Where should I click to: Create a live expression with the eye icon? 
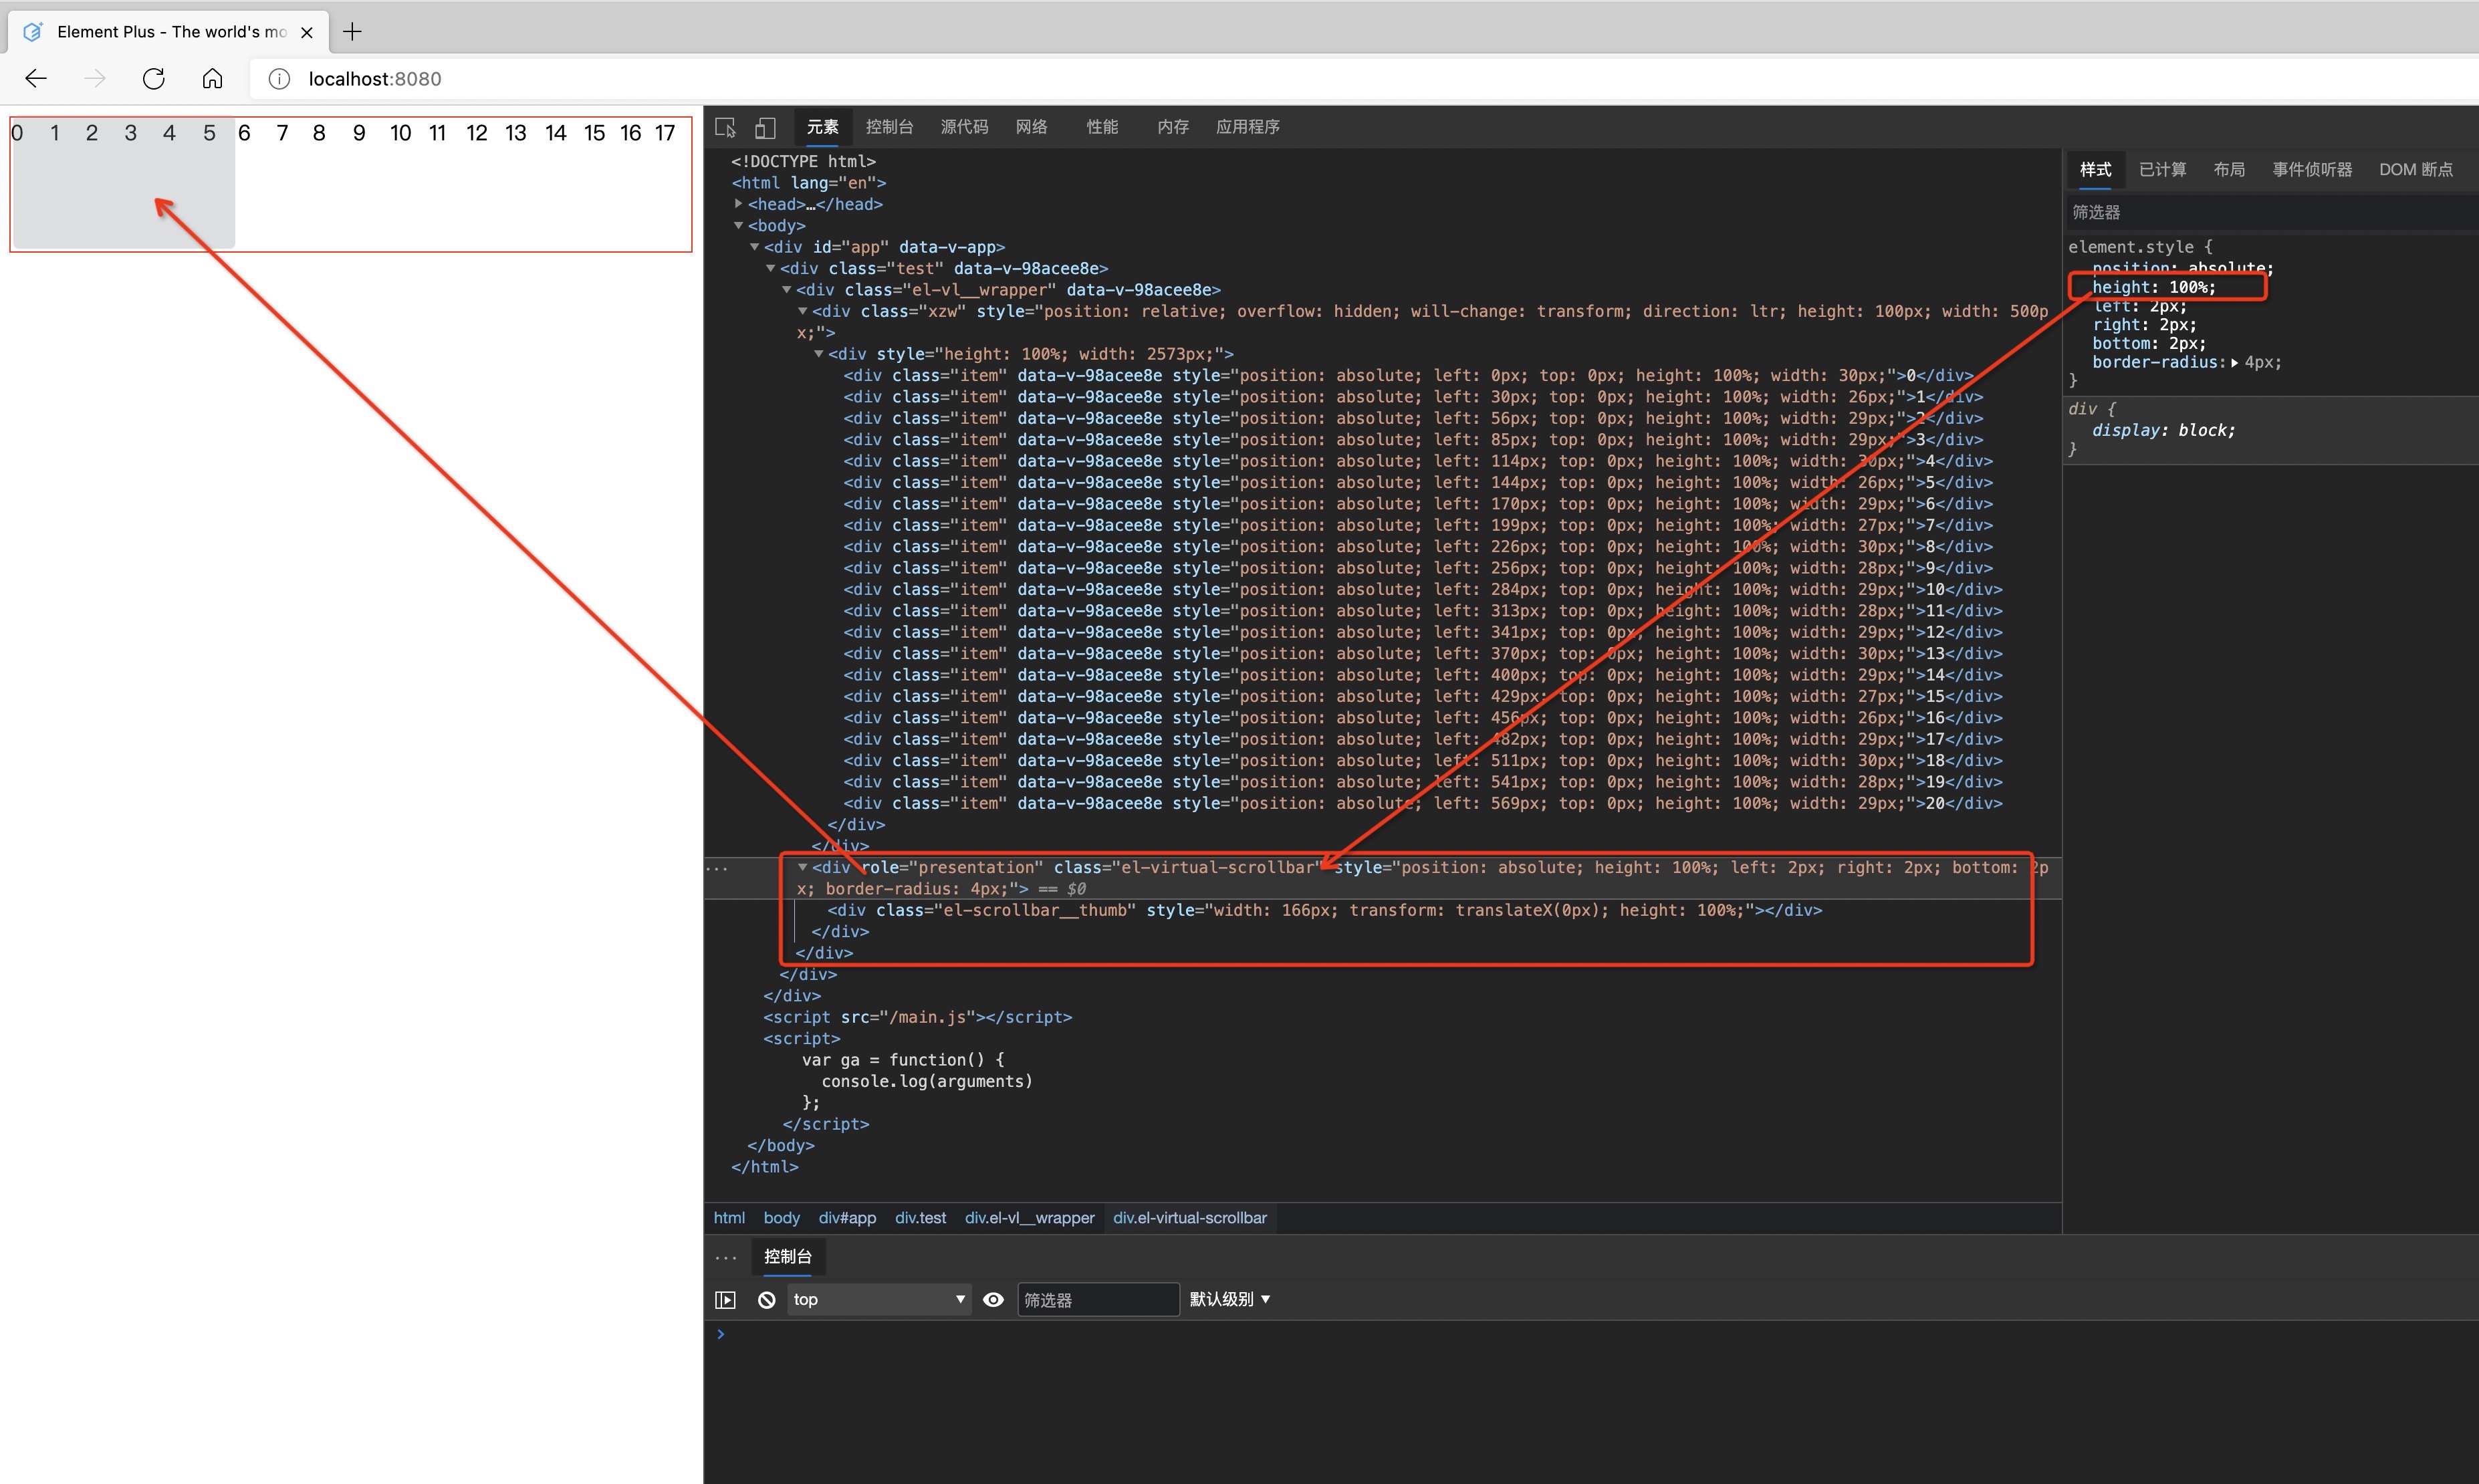click(992, 1299)
